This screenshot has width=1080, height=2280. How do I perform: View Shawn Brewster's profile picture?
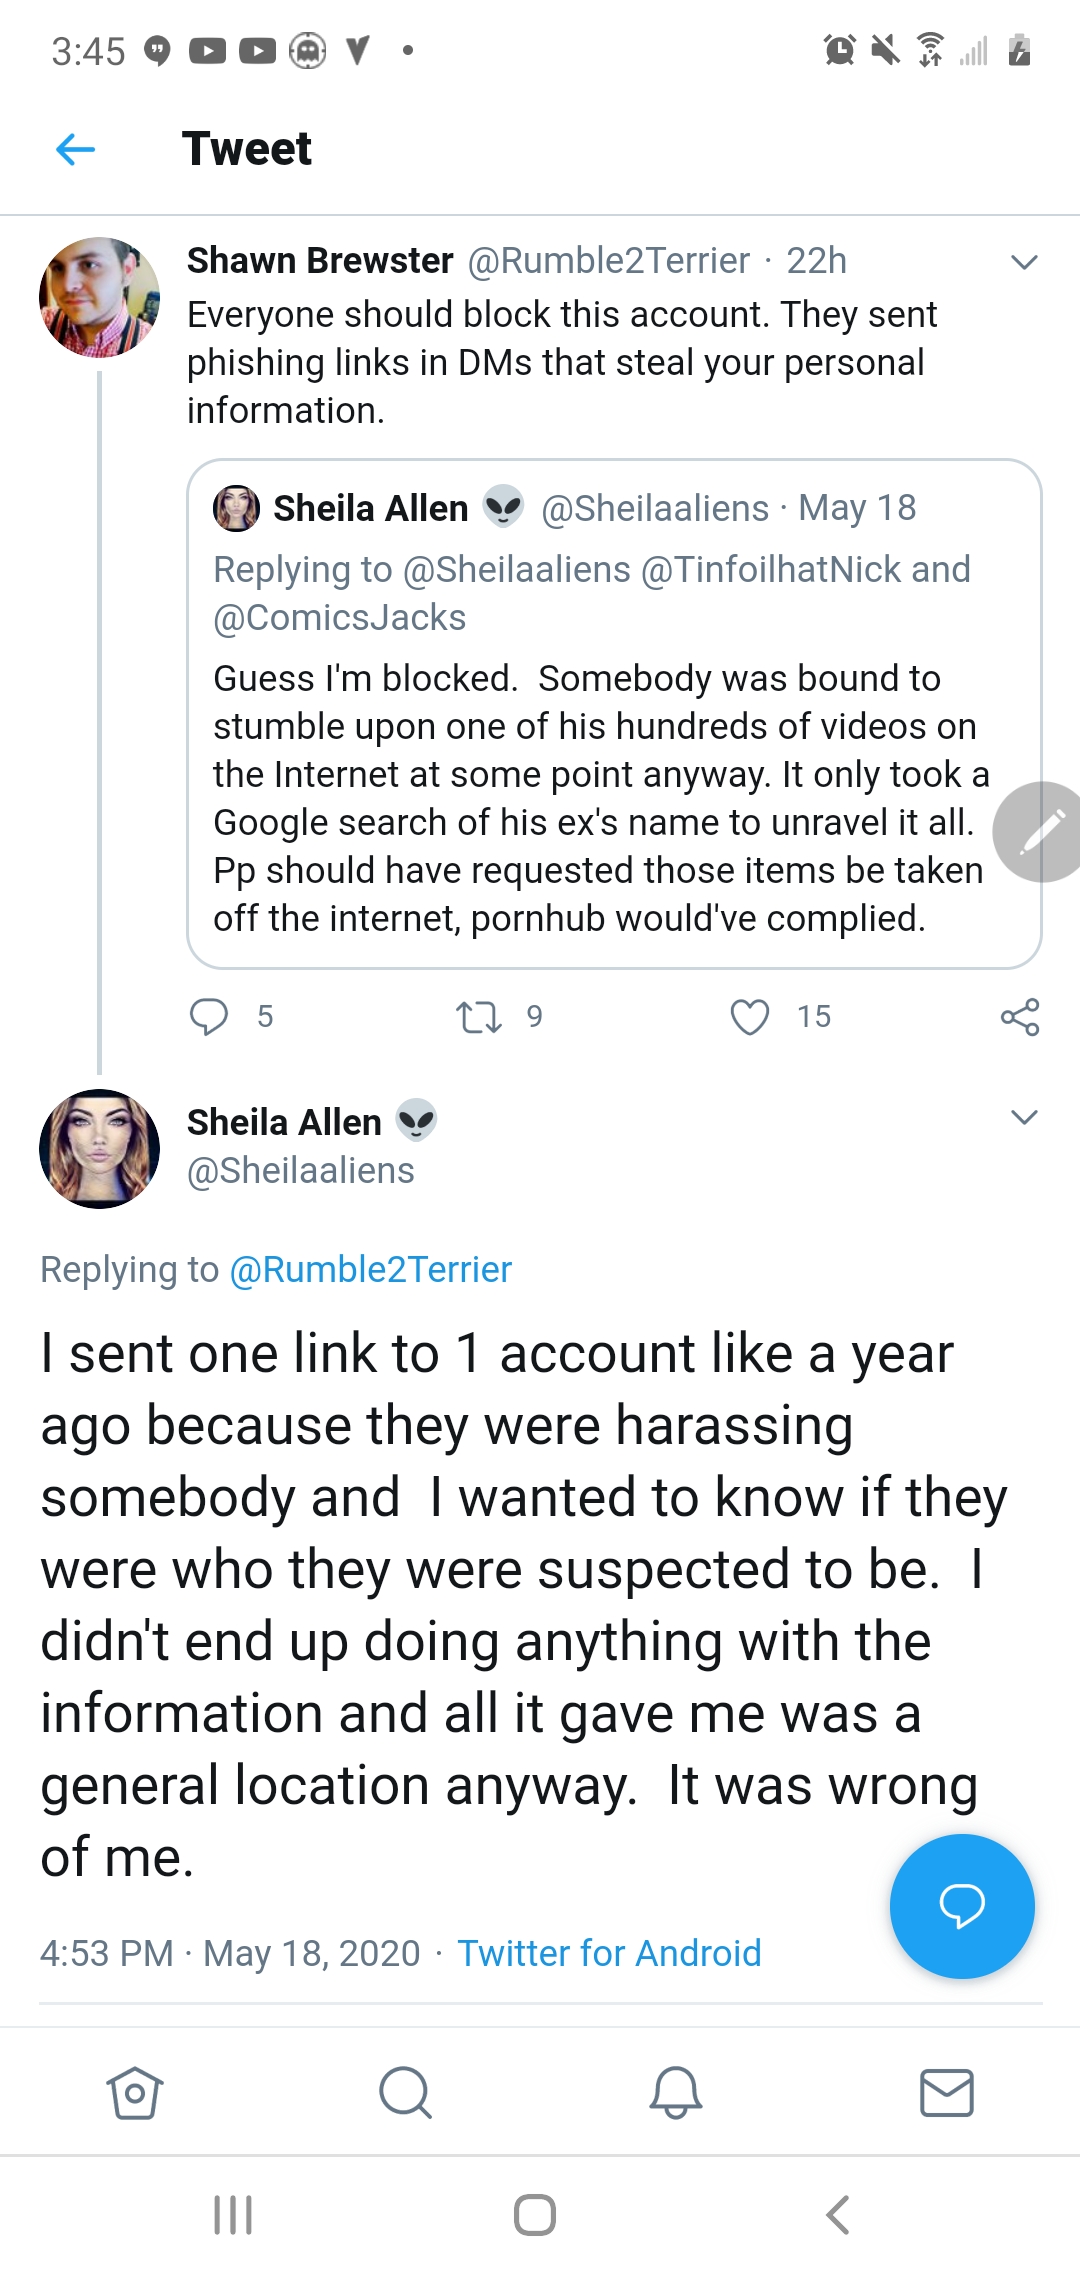(x=99, y=297)
